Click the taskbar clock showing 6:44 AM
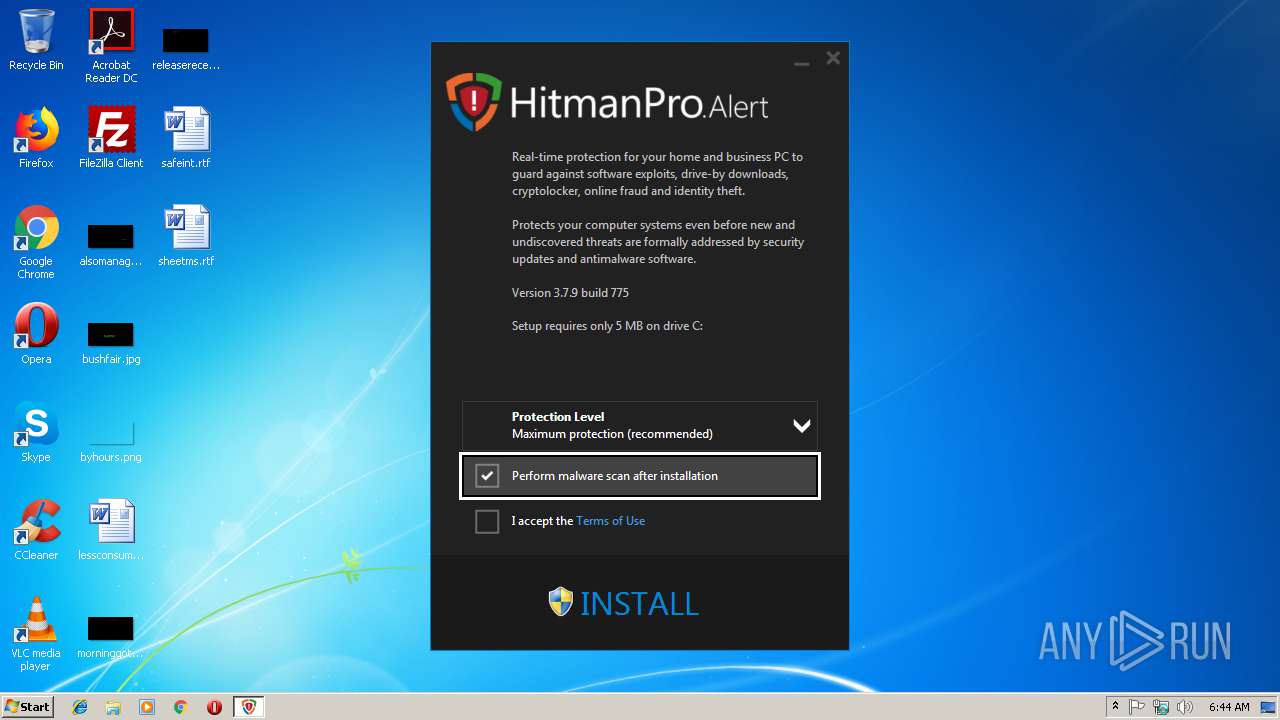Image resolution: width=1280 pixels, height=720 pixels. (x=1229, y=707)
